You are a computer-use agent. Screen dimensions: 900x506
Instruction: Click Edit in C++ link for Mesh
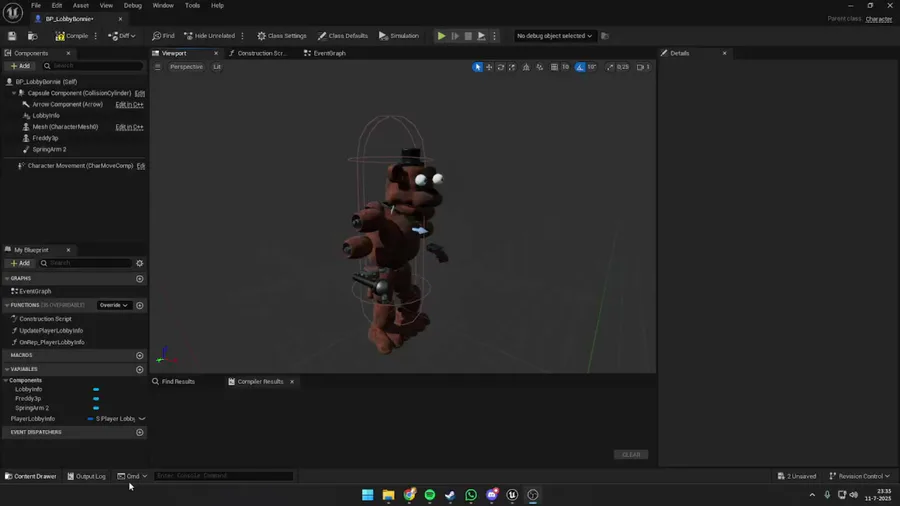pyautogui.click(x=129, y=127)
